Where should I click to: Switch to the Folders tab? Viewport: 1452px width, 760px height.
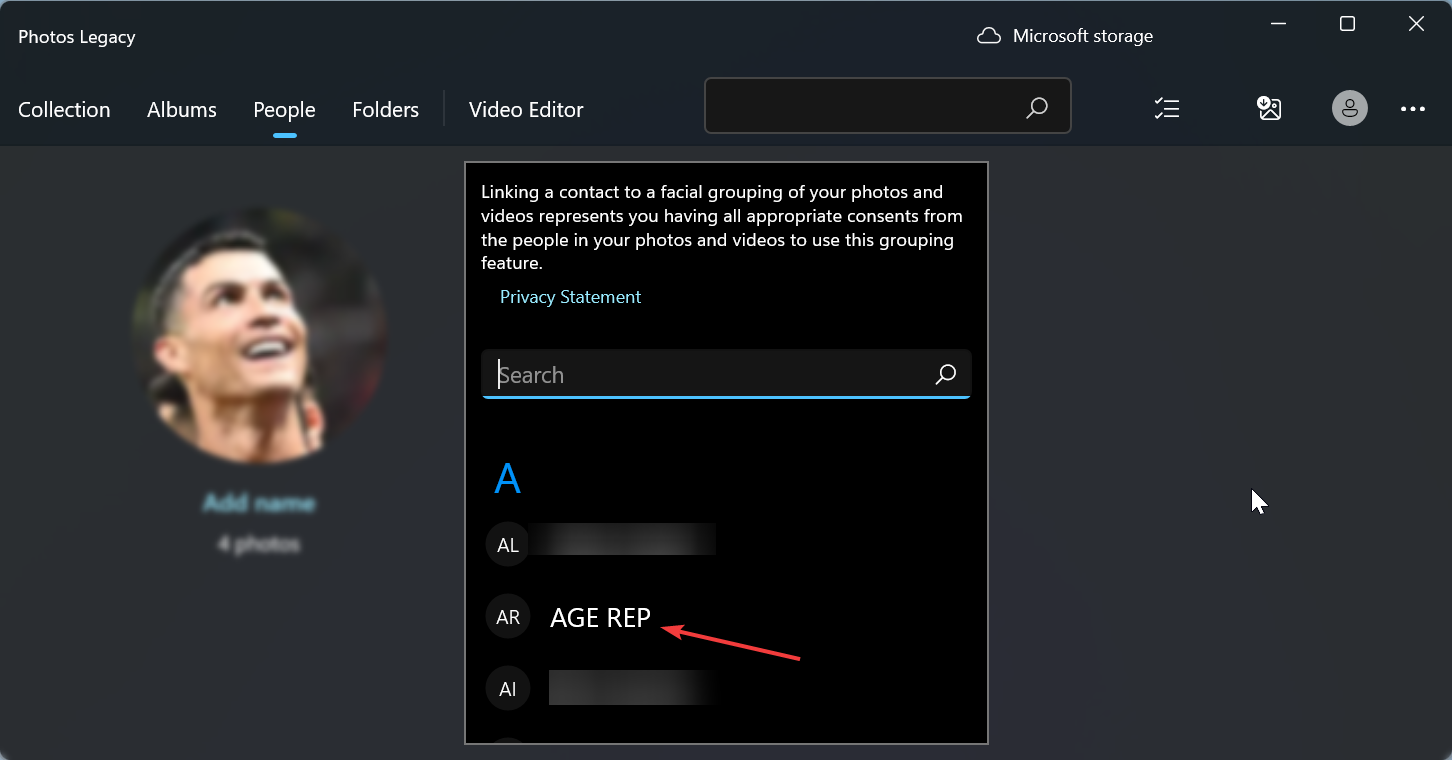pyautogui.click(x=385, y=110)
